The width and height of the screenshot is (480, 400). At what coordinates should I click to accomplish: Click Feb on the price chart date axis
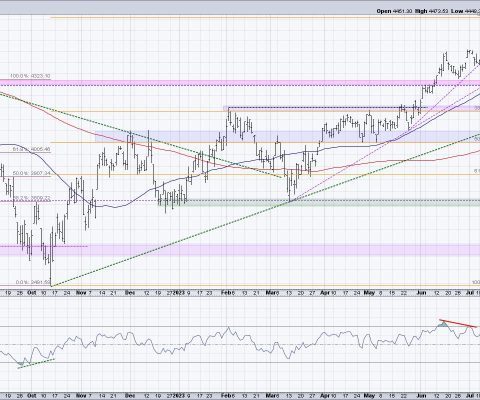[226, 293]
